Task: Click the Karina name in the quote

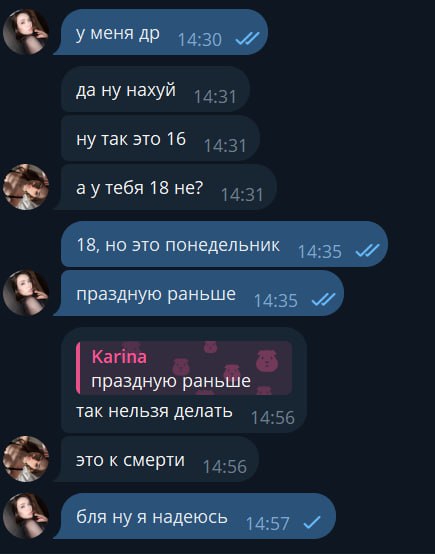Action: point(119,357)
